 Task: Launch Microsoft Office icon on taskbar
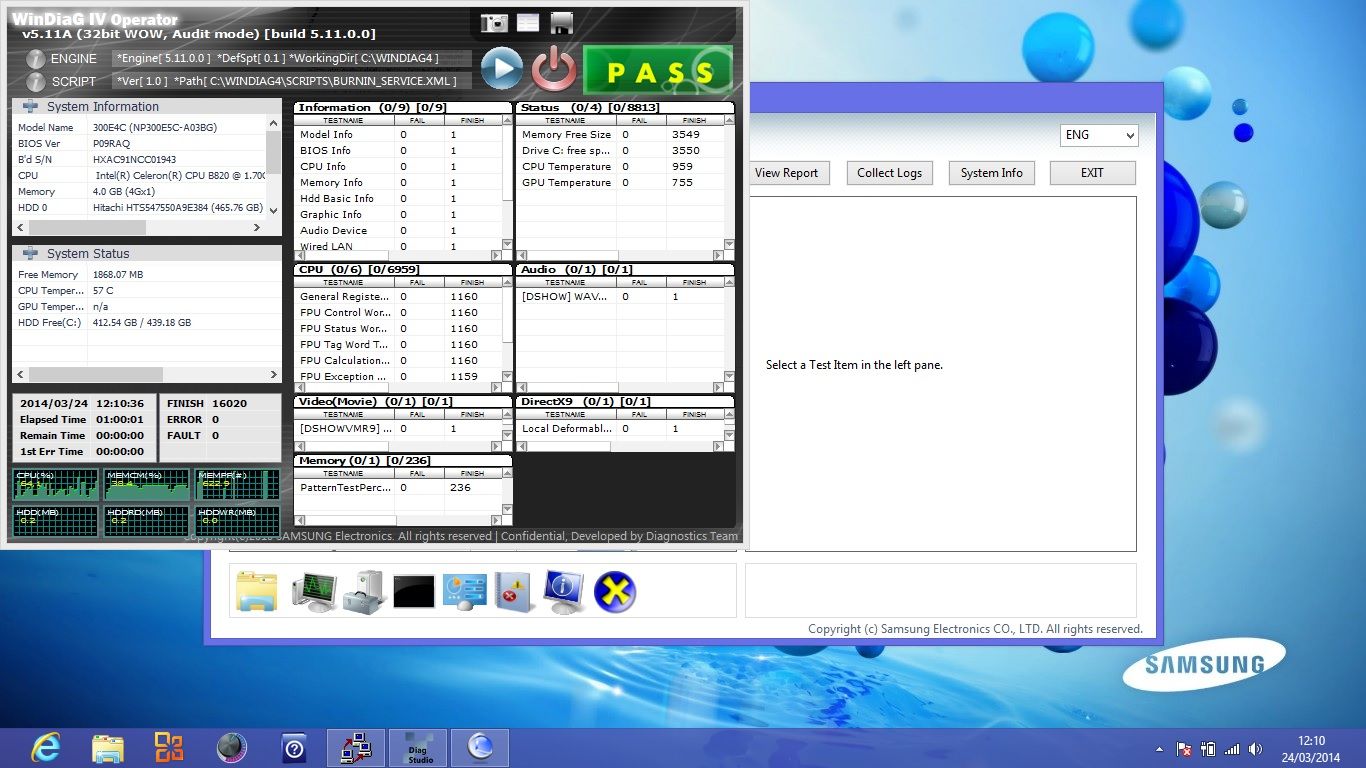coord(169,747)
